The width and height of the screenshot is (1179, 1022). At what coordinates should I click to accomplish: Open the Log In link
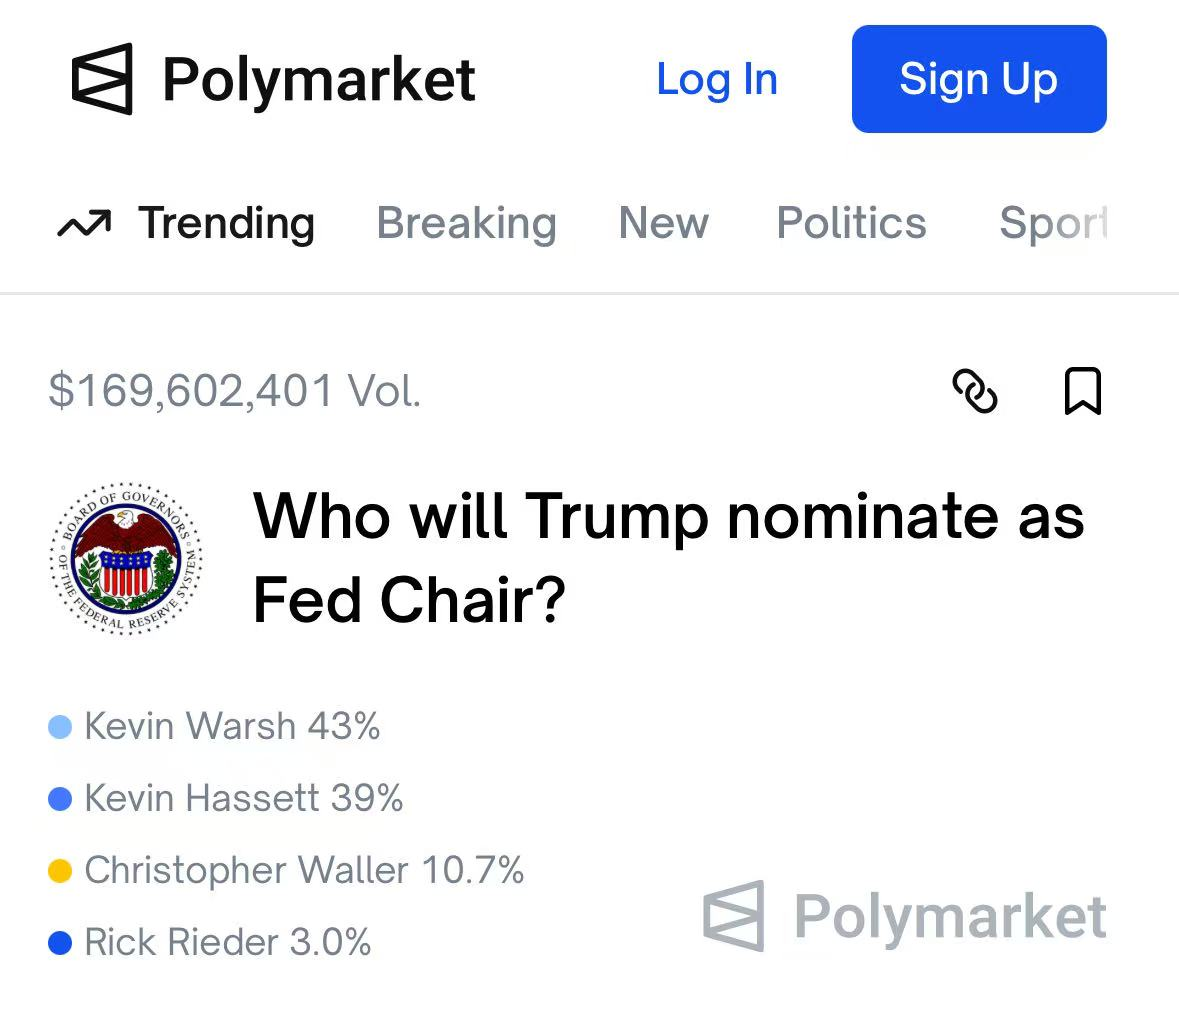click(716, 80)
